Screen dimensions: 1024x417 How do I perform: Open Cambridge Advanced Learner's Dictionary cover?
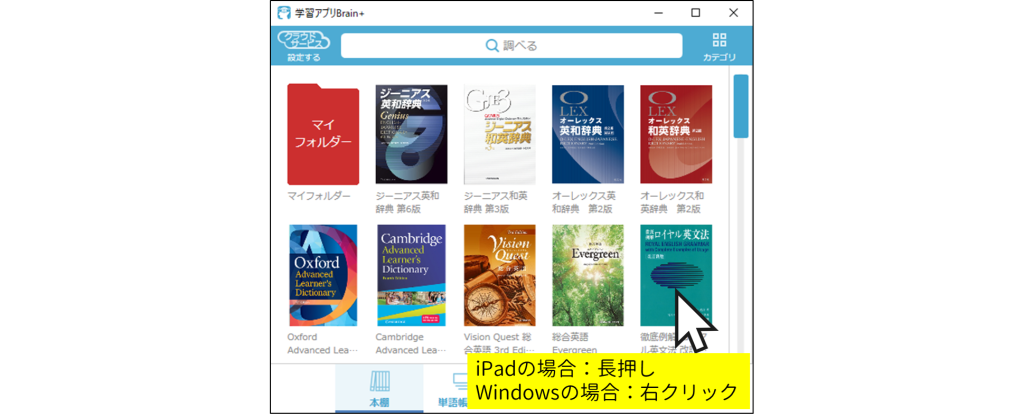click(411, 275)
